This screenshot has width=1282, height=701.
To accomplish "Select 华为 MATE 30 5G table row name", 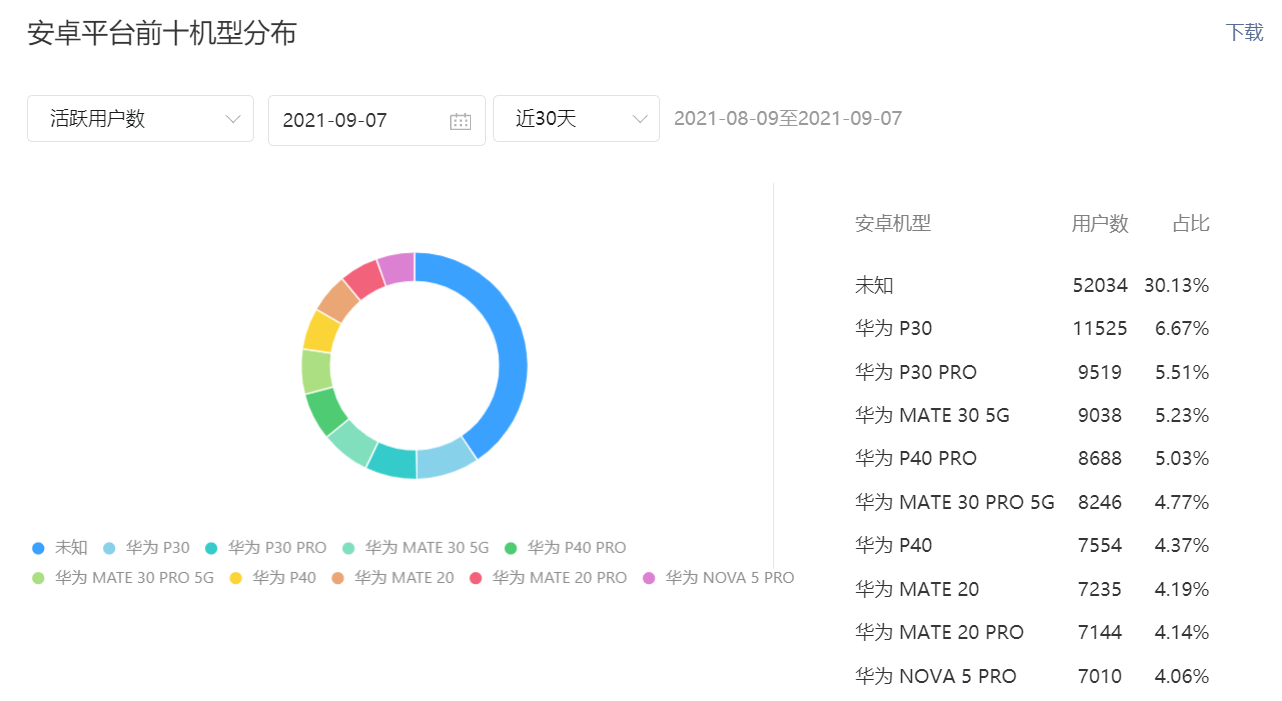I will point(932,415).
